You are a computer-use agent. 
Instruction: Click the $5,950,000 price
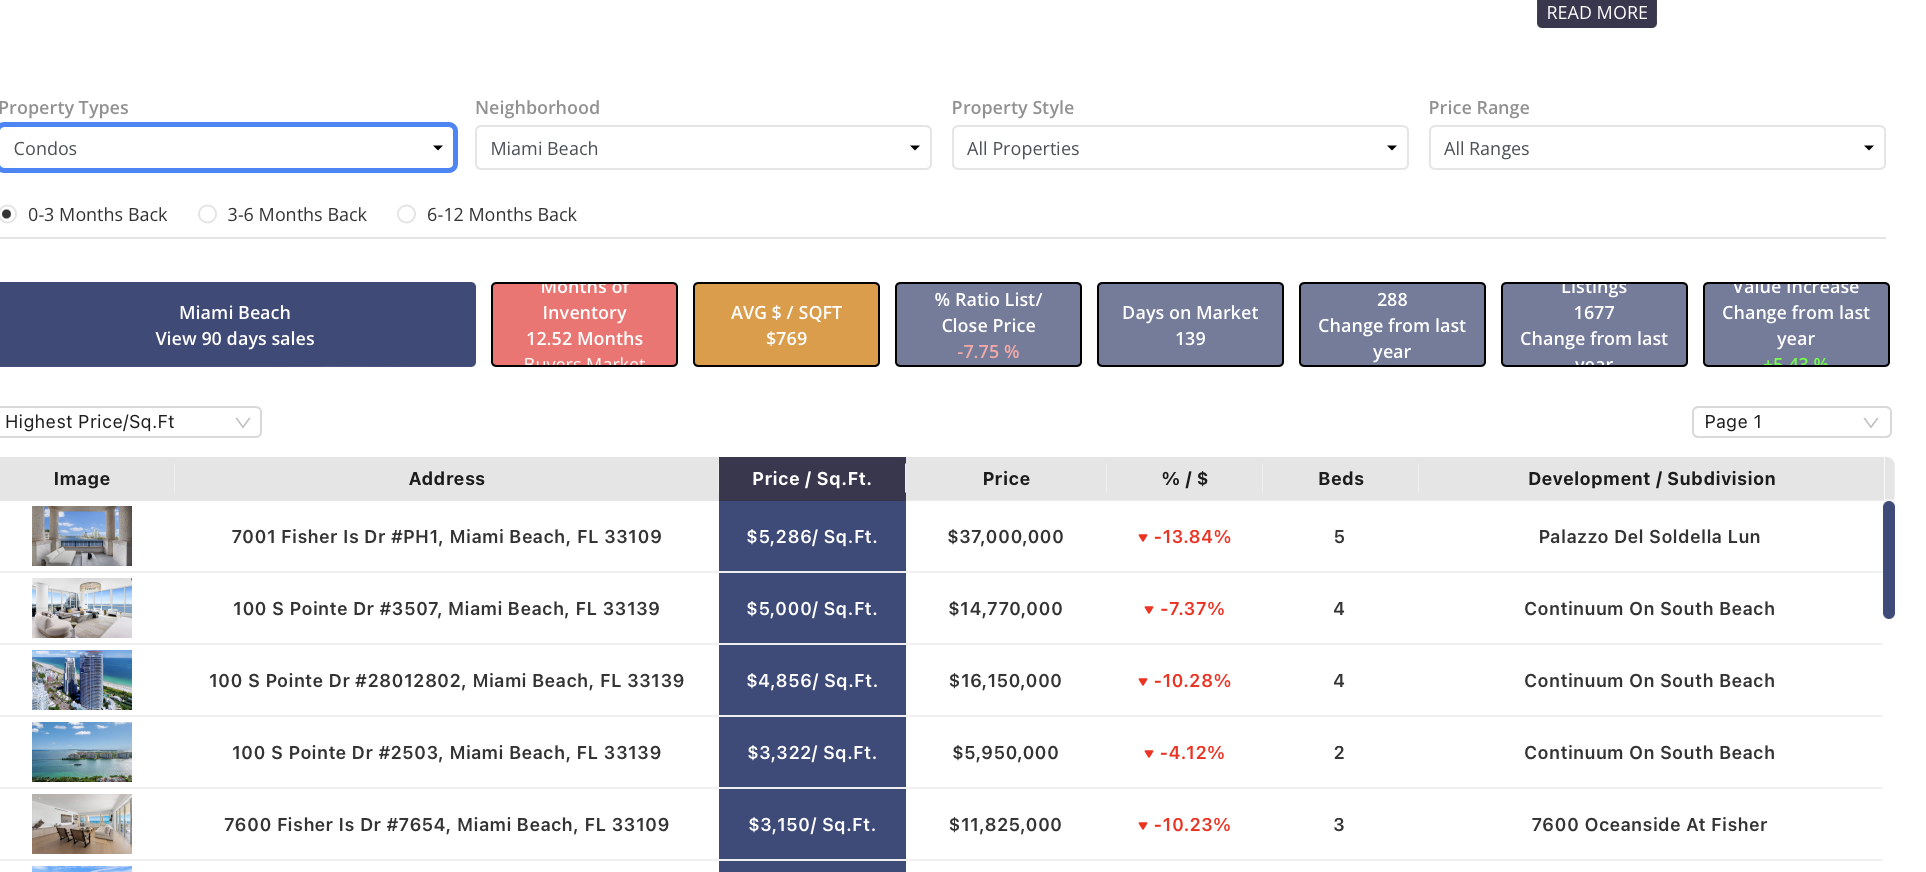[x=1006, y=753]
